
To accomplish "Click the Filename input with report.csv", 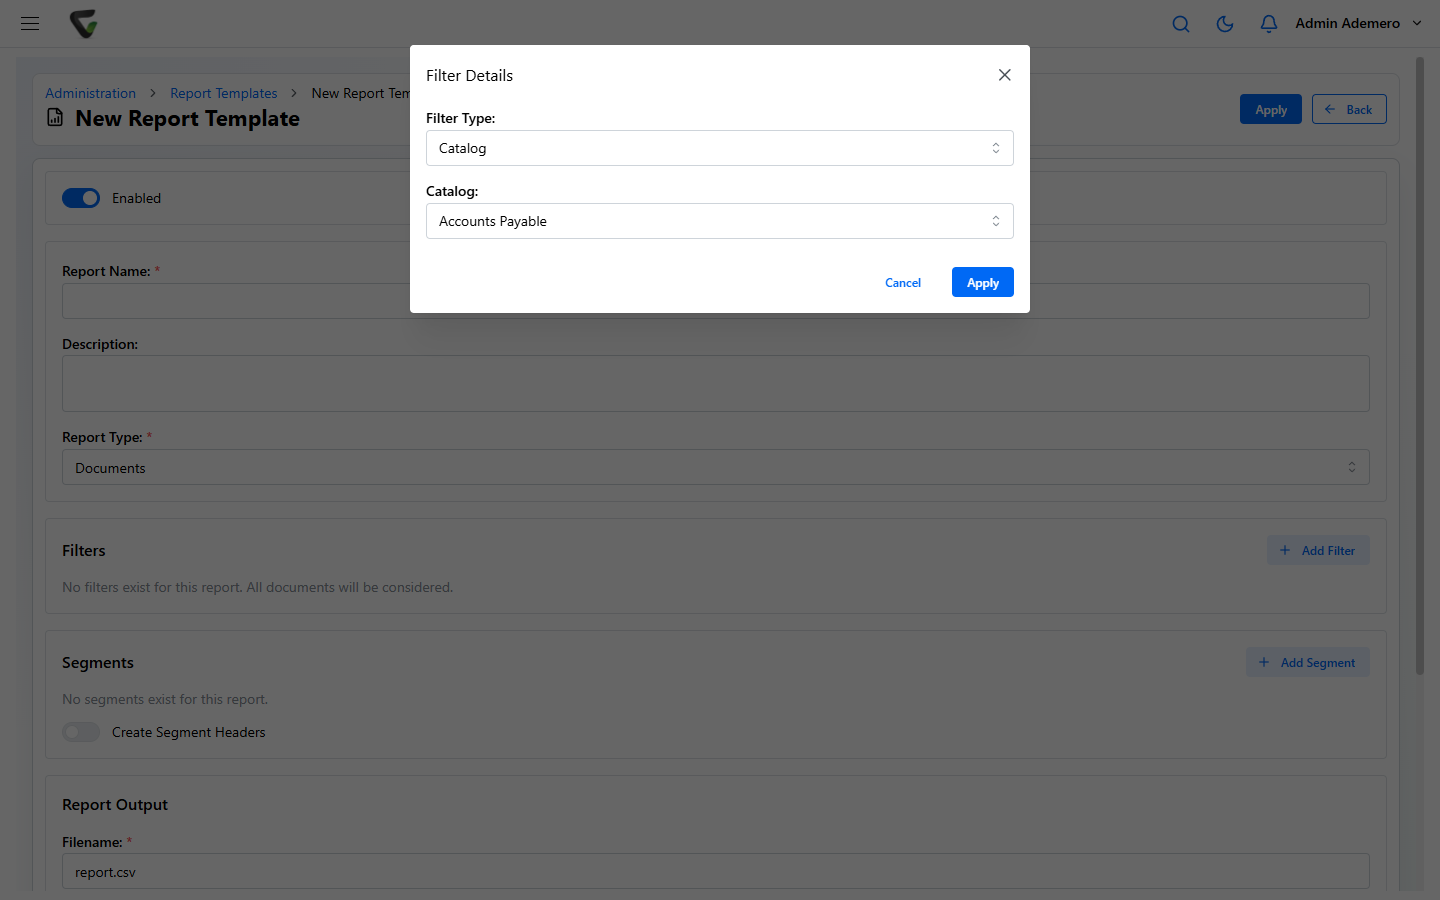I will tap(716, 871).
